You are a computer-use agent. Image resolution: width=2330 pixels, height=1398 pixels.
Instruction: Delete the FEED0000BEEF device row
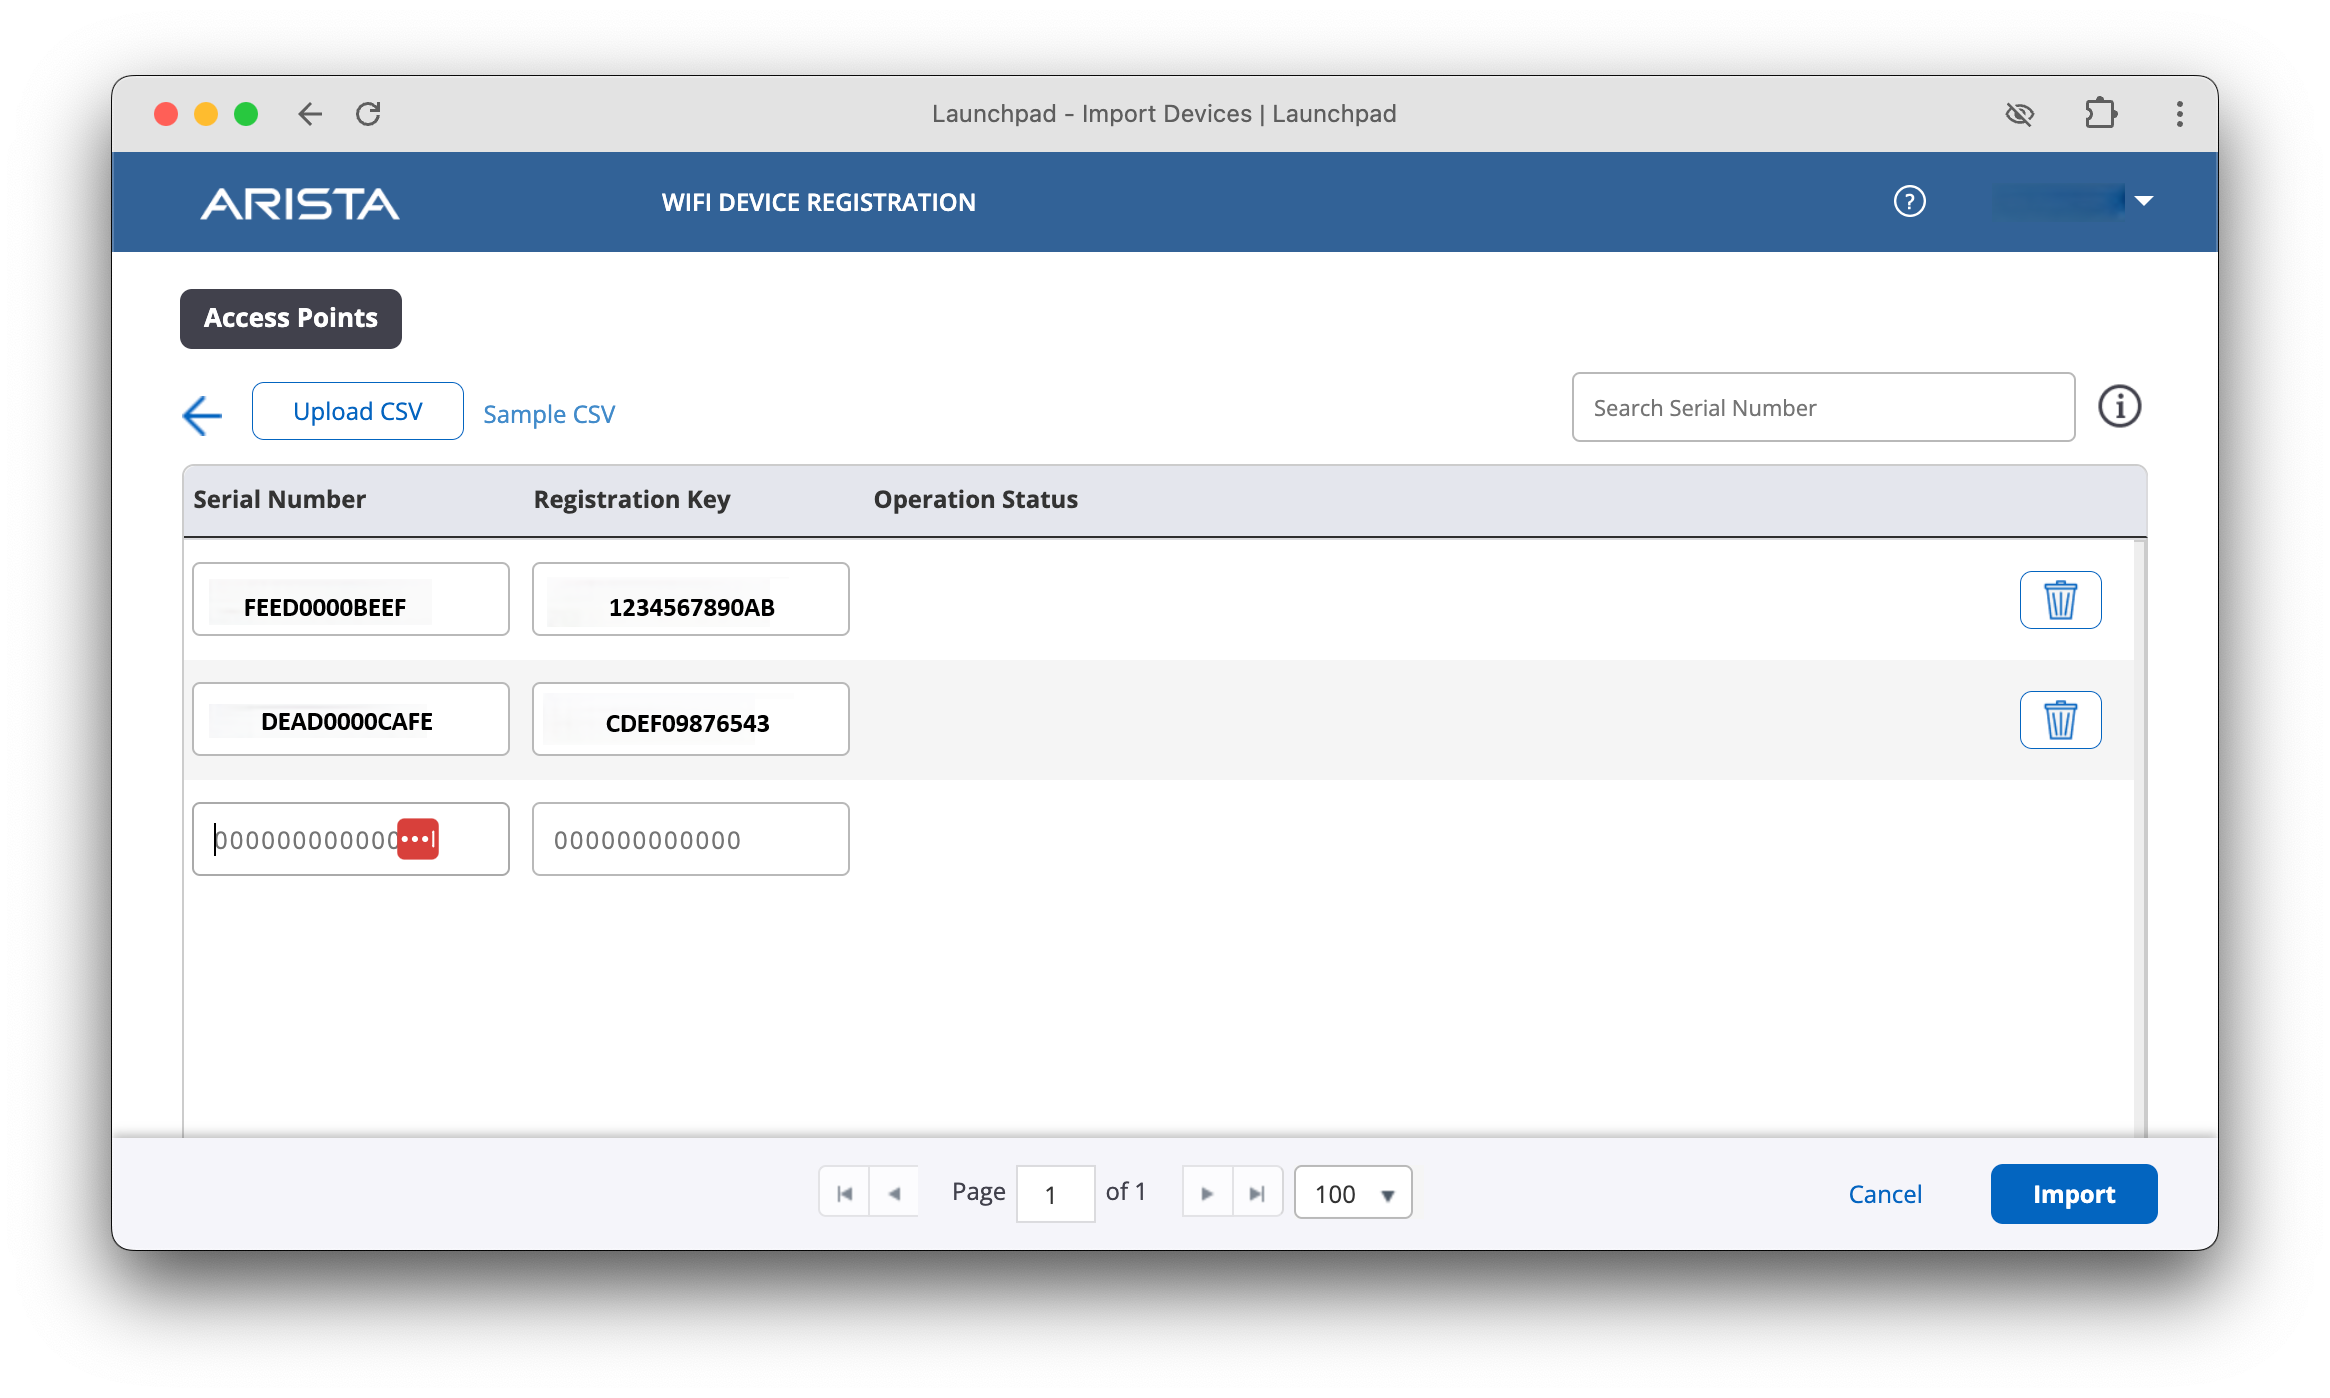(x=2060, y=600)
